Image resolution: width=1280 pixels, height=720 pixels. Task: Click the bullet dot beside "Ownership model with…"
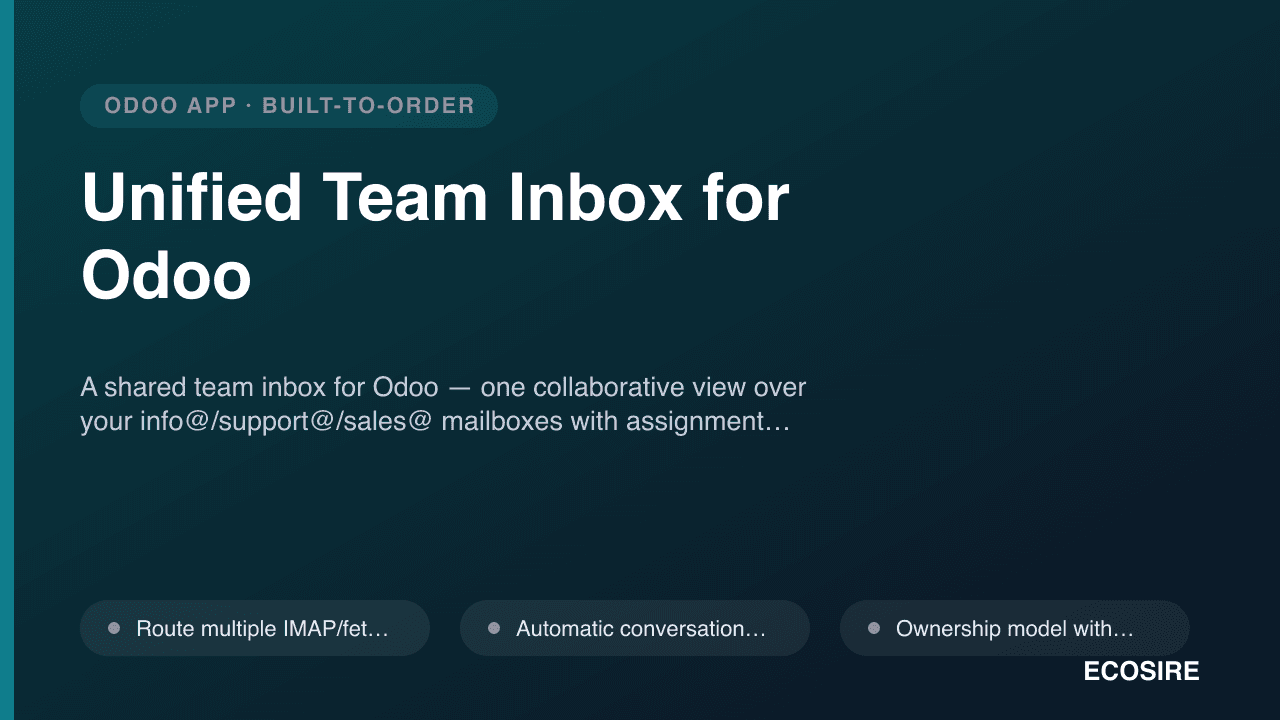[874, 628]
